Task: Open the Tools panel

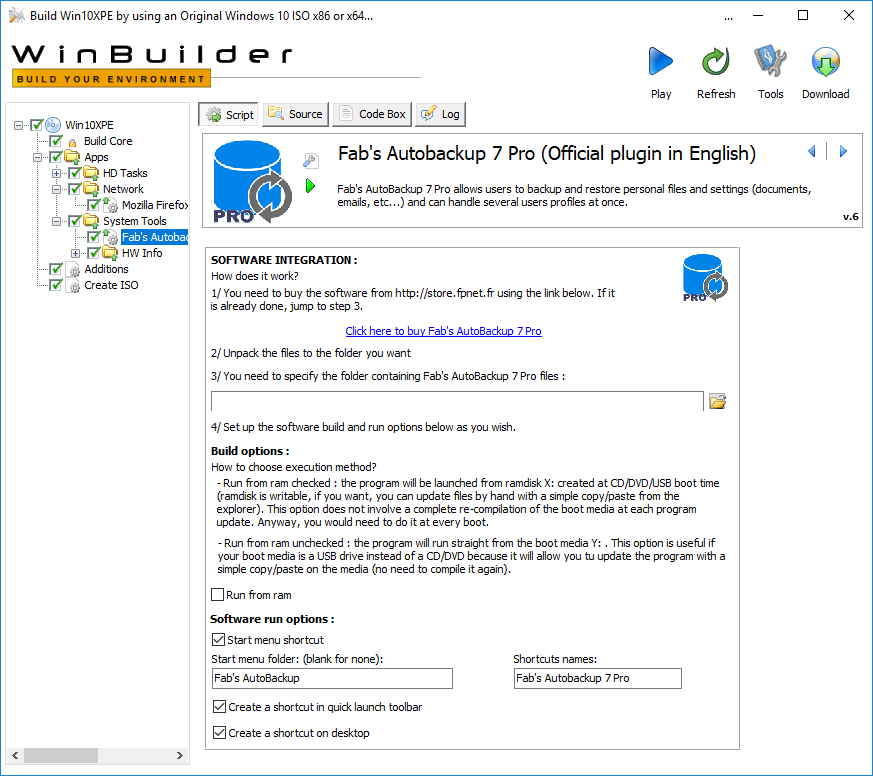Action: (x=770, y=61)
